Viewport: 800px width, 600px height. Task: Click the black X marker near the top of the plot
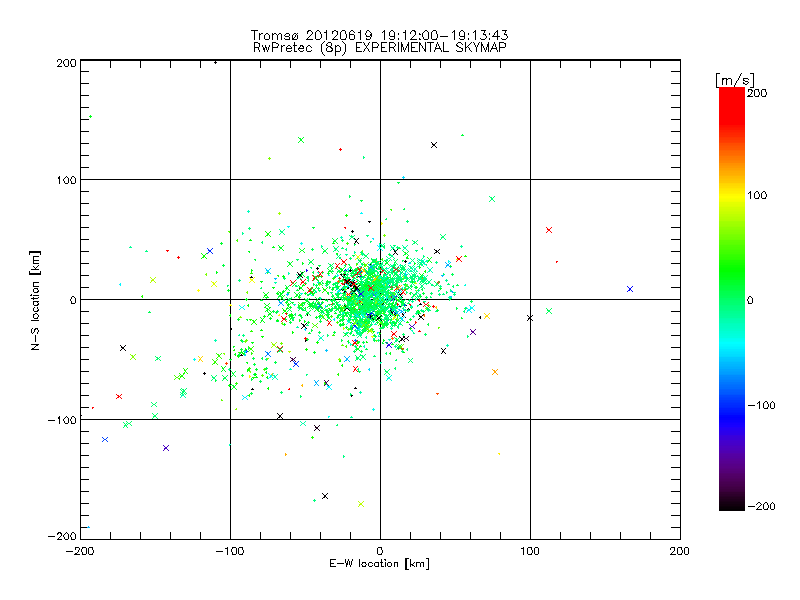(434, 145)
